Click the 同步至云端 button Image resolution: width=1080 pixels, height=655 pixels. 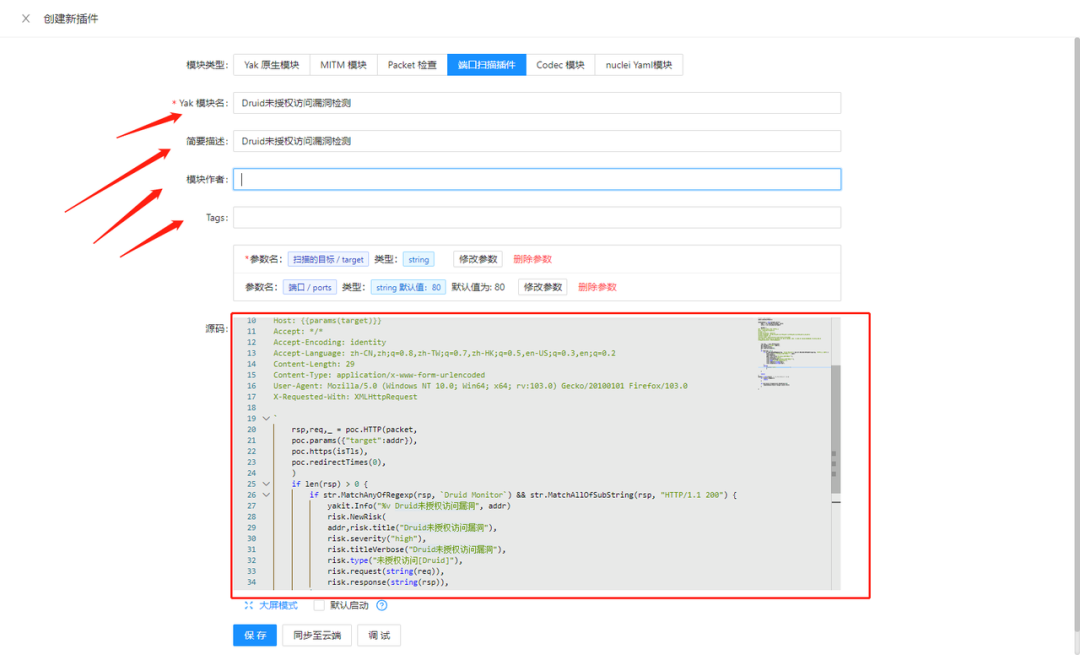coord(317,635)
